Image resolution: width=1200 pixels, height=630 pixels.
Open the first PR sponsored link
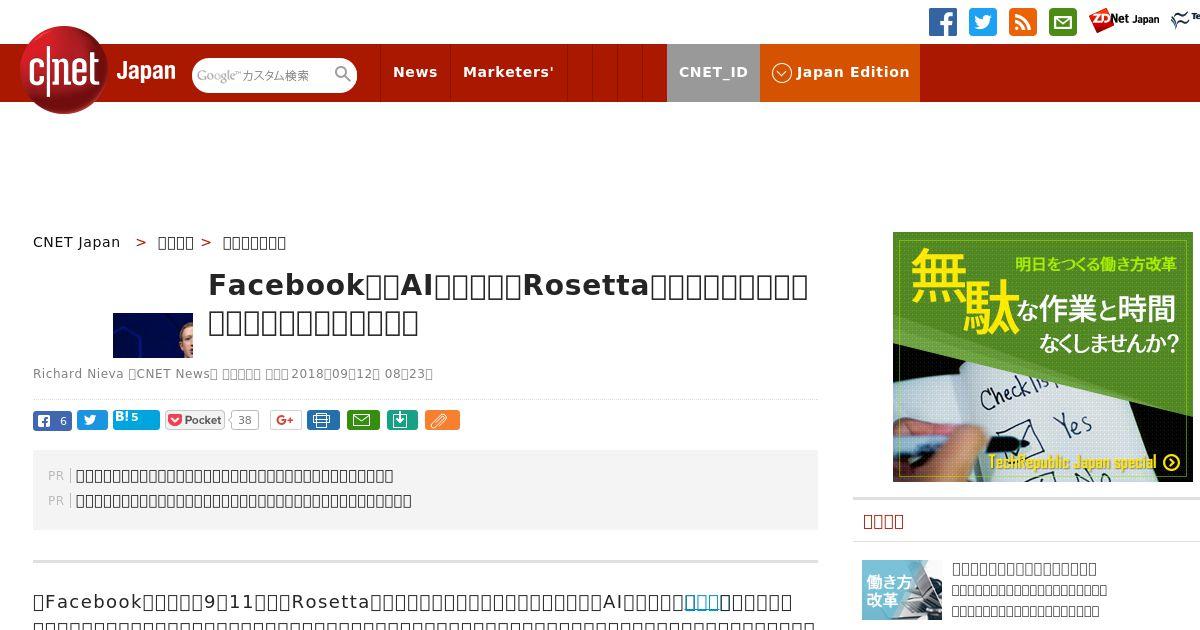[235, 476]
